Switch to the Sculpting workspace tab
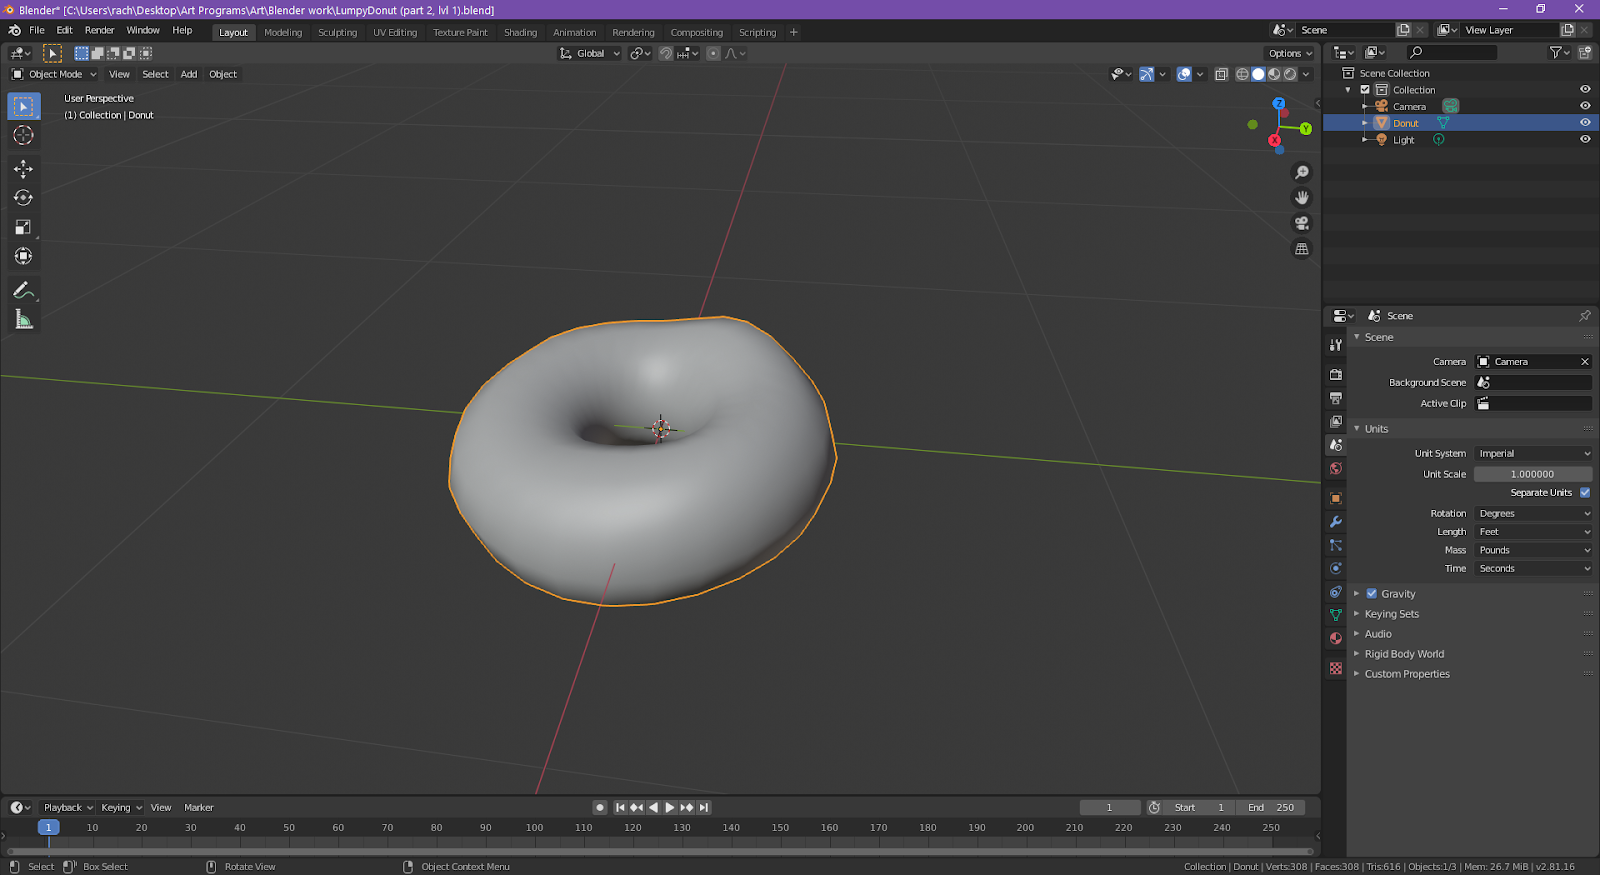Viewport: 1600px width, 875px height. click(337, 32)
